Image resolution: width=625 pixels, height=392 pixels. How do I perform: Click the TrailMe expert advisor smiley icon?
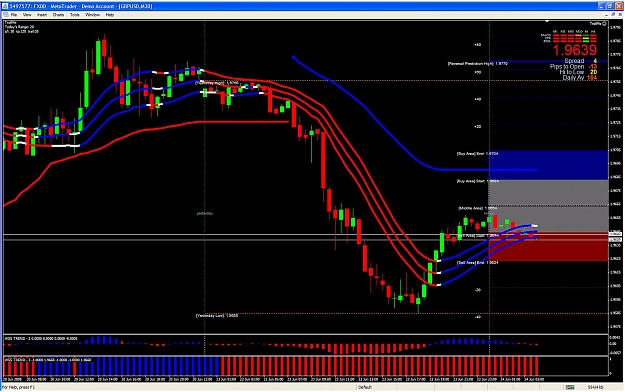pyautogui.click(x=604, y=24)
